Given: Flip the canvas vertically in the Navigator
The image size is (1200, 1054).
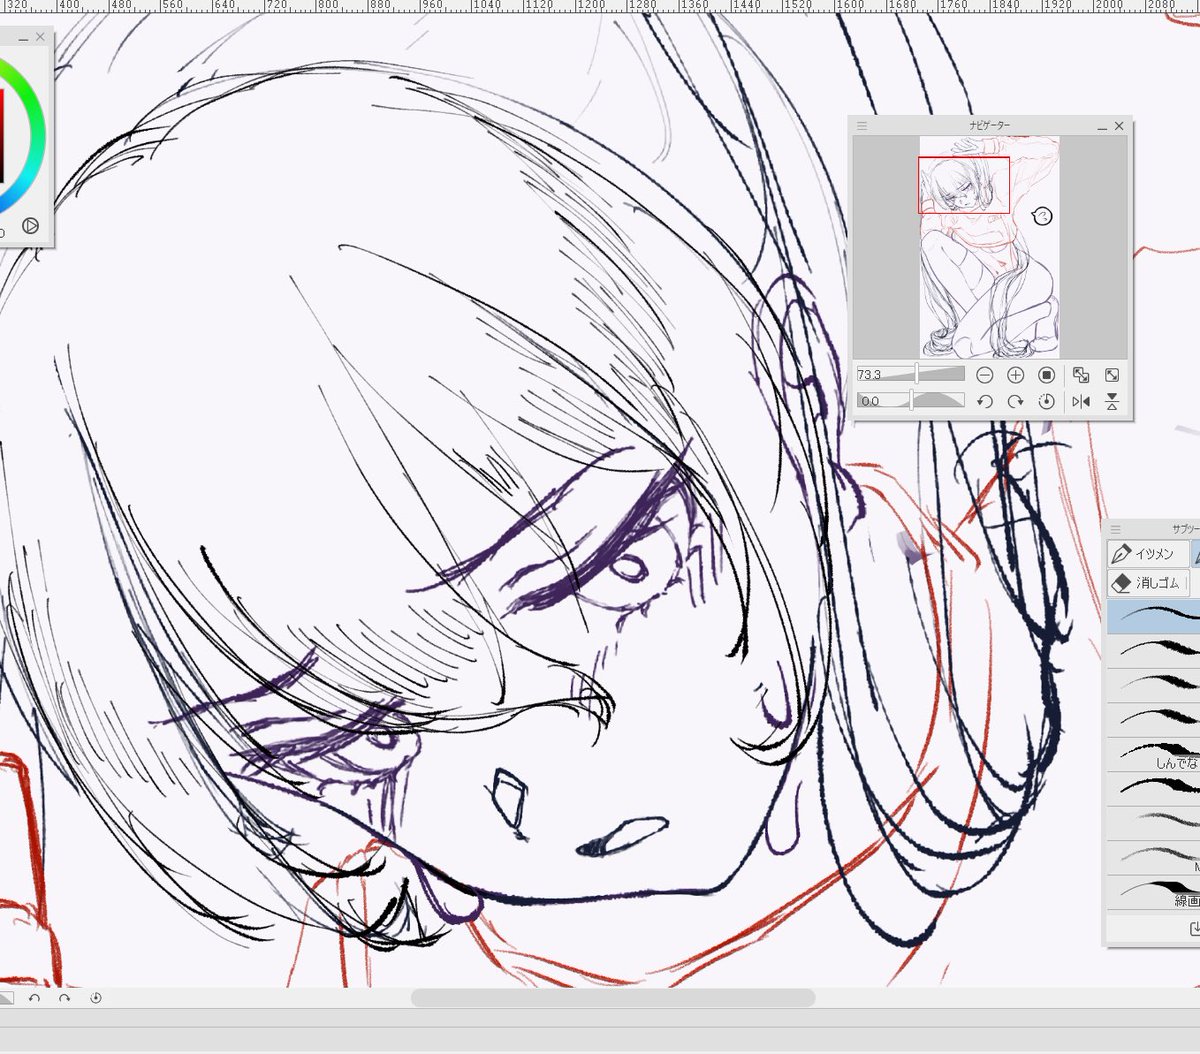Looking at the screenshot, I should (x=1112, y=401).
